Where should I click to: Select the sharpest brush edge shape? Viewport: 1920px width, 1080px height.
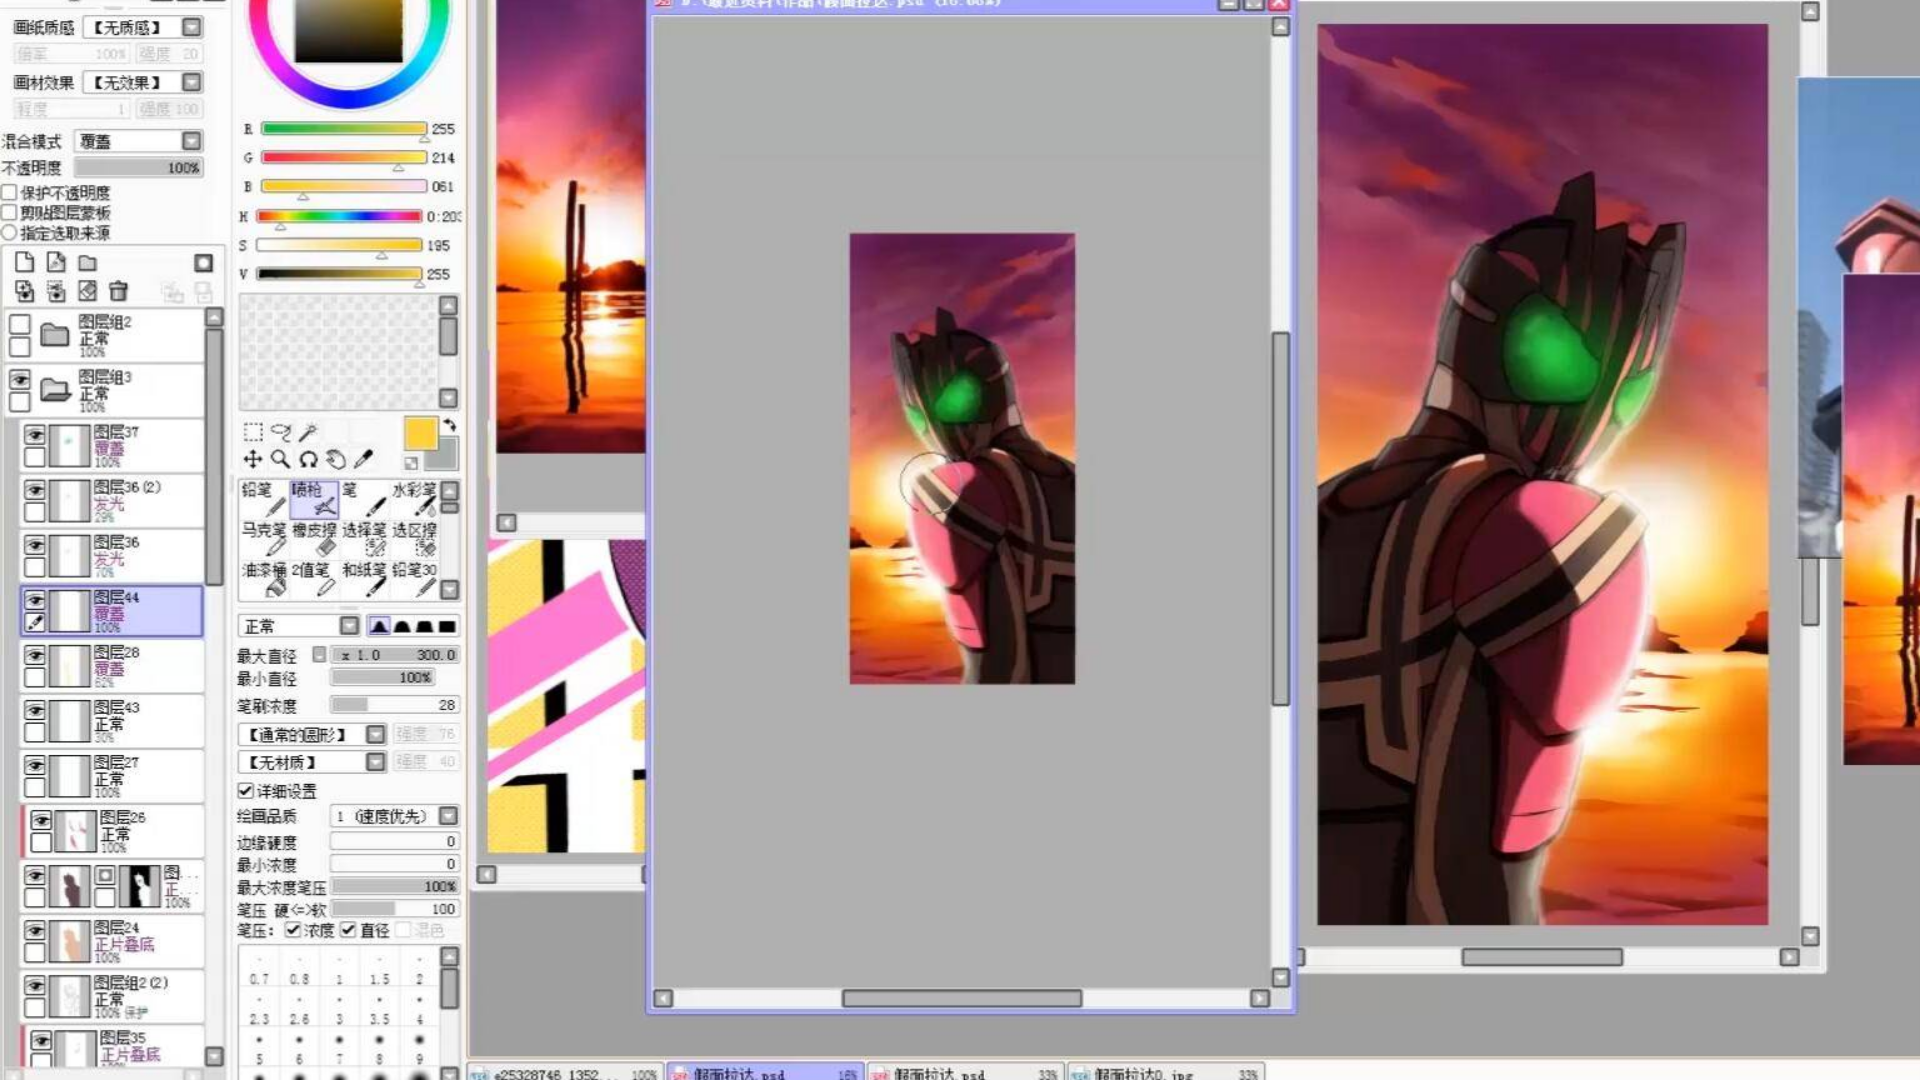tap(379, 626)
